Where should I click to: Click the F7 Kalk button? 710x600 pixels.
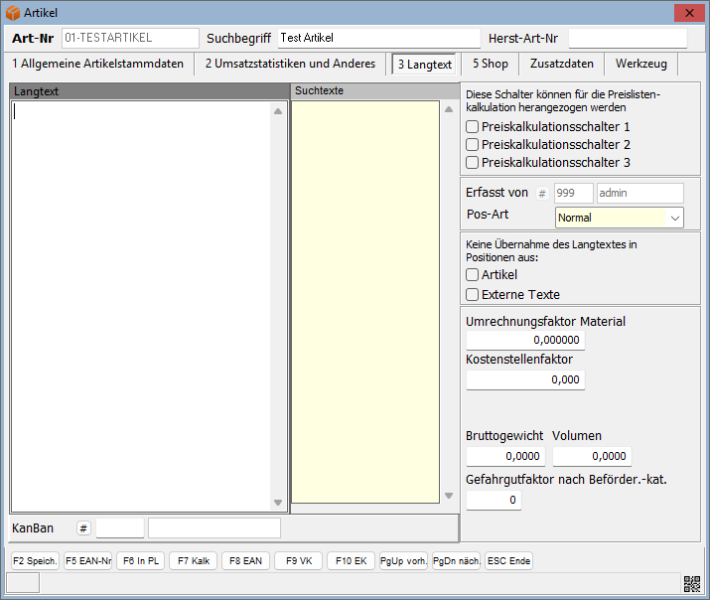pos(192,561)
